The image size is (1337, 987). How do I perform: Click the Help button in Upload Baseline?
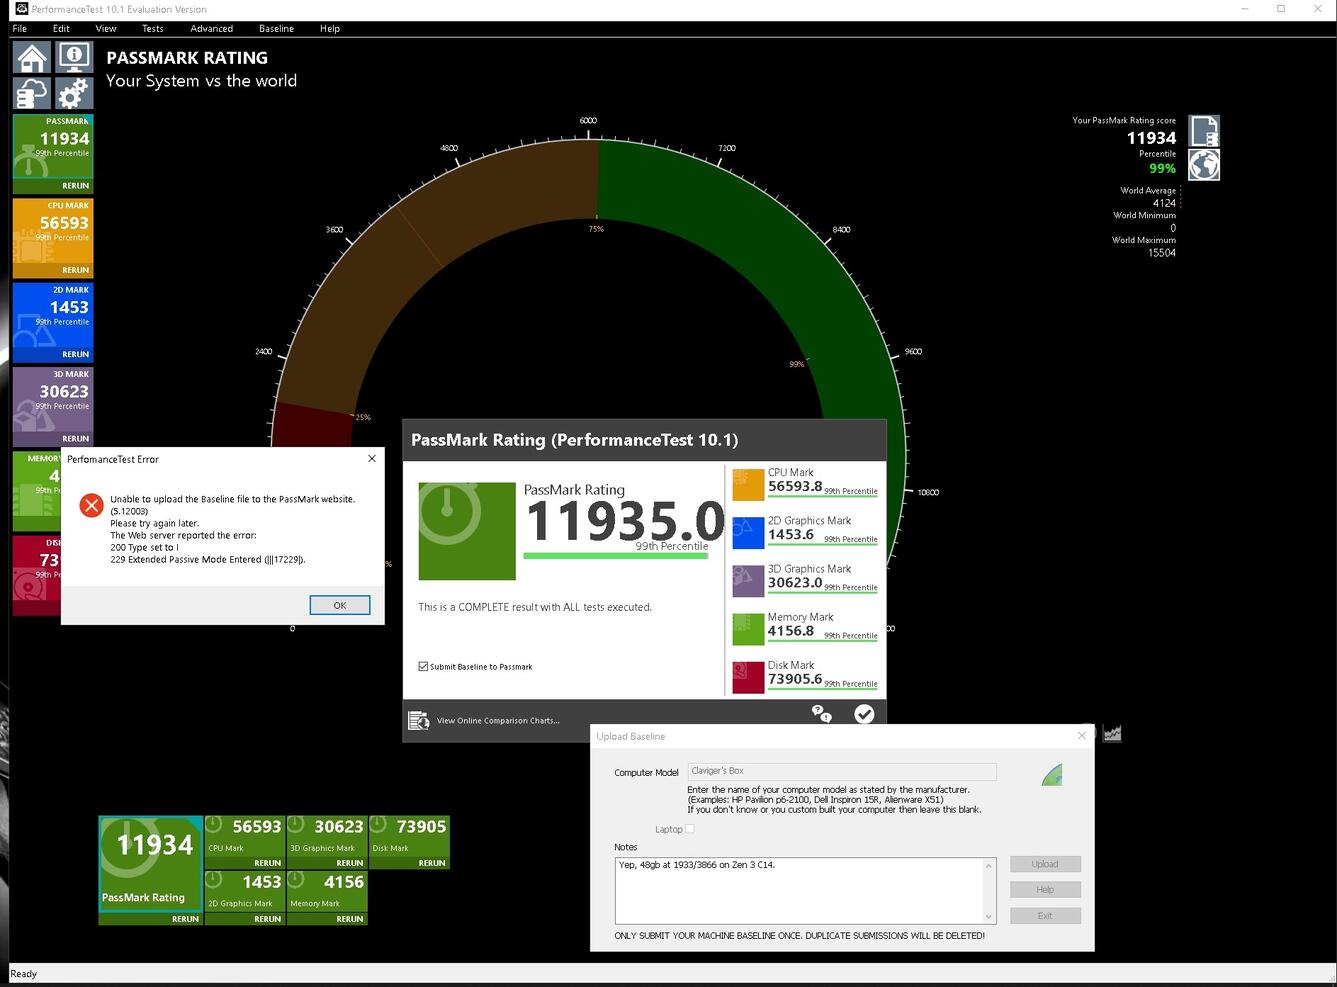click(1045, 889)
